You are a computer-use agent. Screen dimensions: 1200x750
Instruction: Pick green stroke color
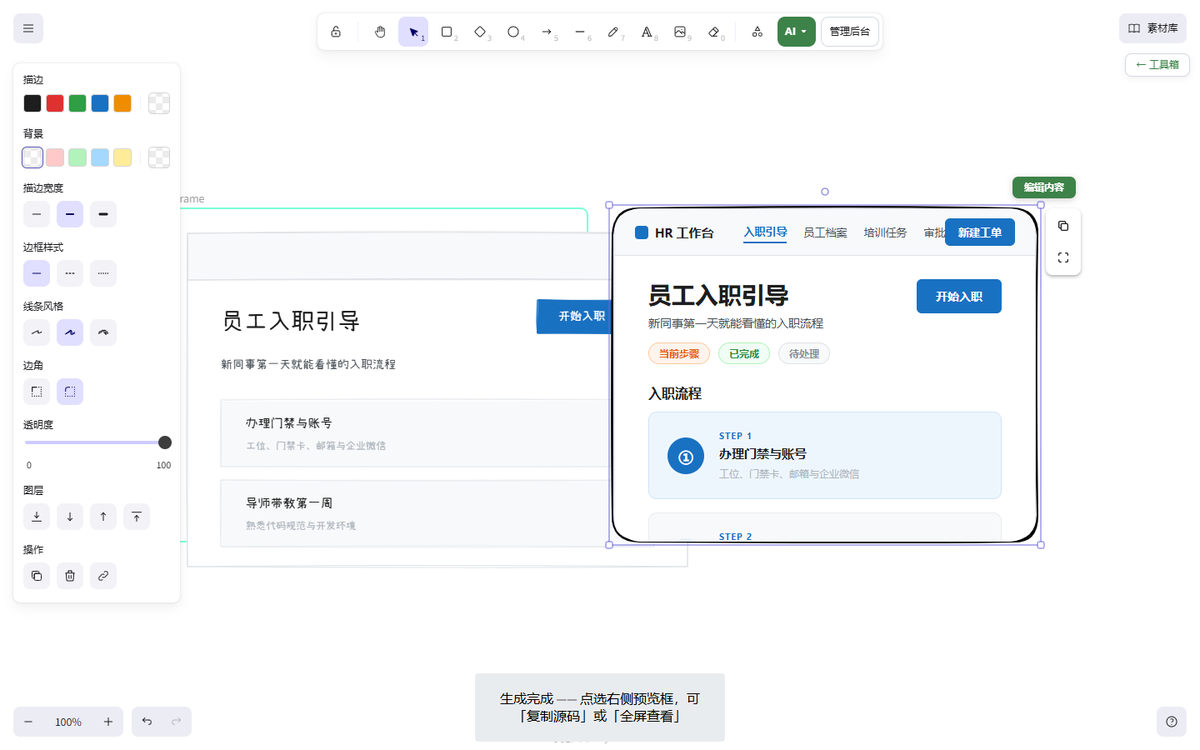tap(77, 103)
